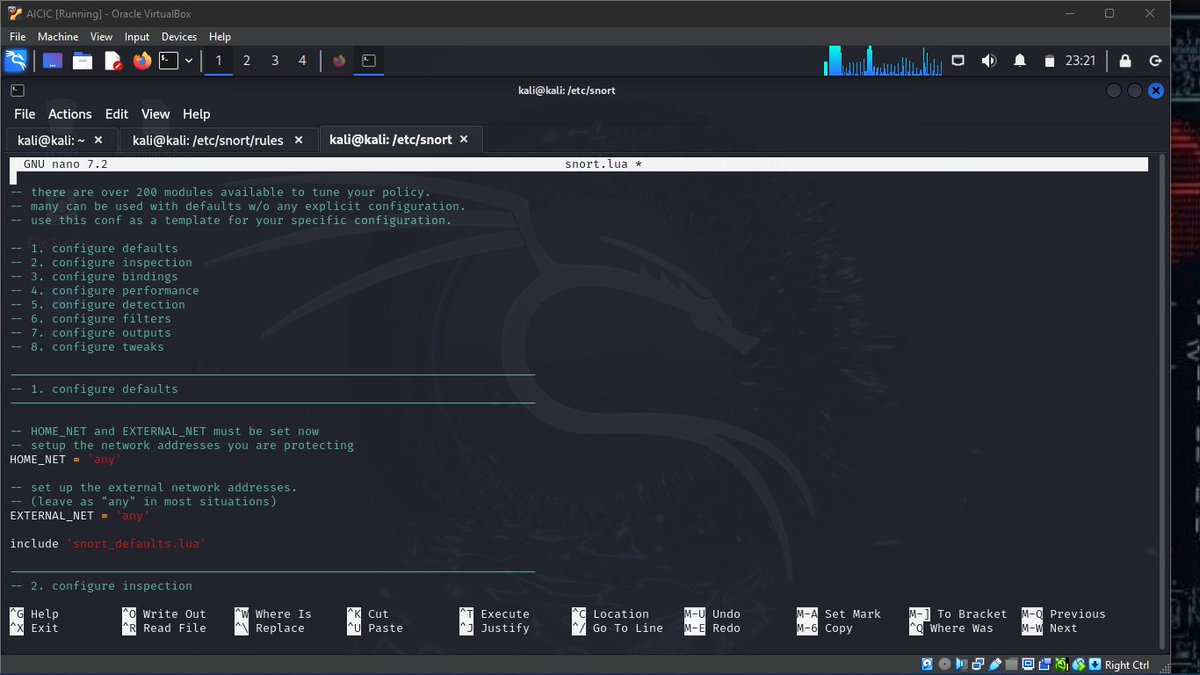Click the VirtualBox network adapters icon
Image resolution: width=1200 pixels, height=675 pixels.
click(x=978, y=665)
